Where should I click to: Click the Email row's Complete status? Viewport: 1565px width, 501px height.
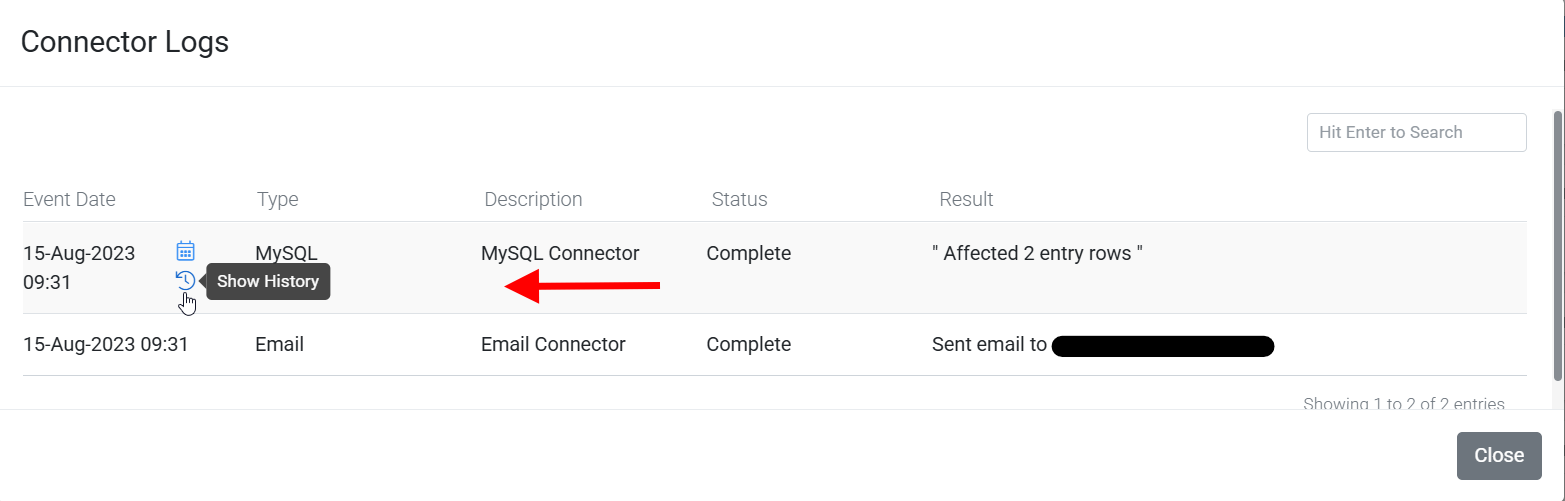749,344
